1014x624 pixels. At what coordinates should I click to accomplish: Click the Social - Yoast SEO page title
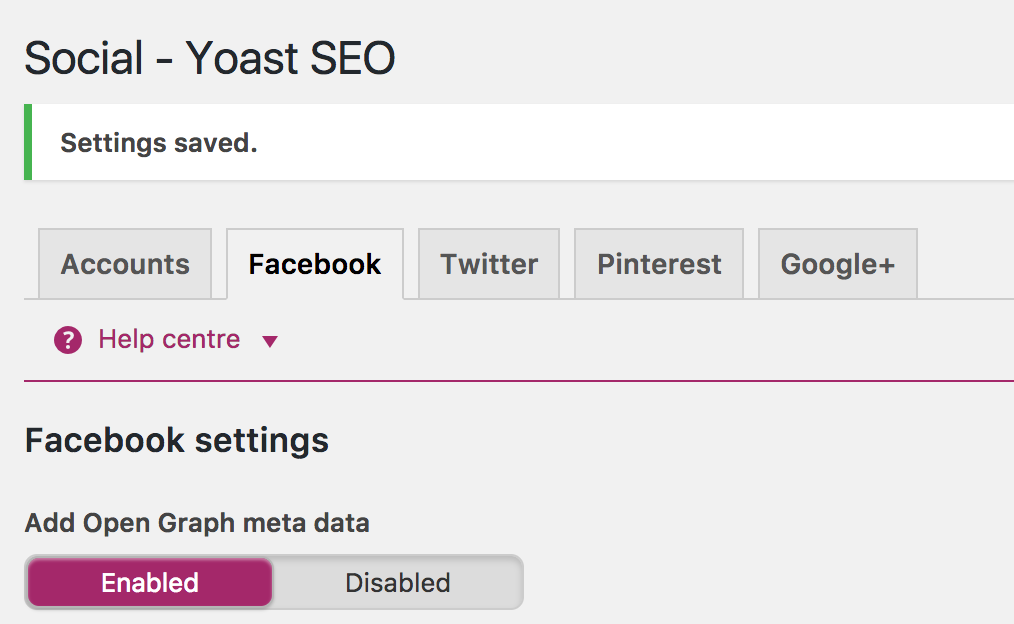(210, 58)
